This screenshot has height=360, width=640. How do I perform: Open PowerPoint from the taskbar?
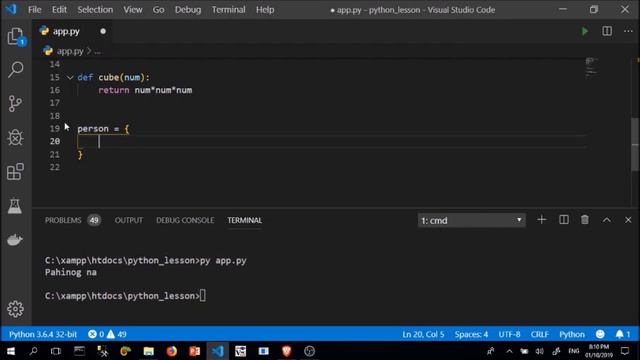point(195,351)
